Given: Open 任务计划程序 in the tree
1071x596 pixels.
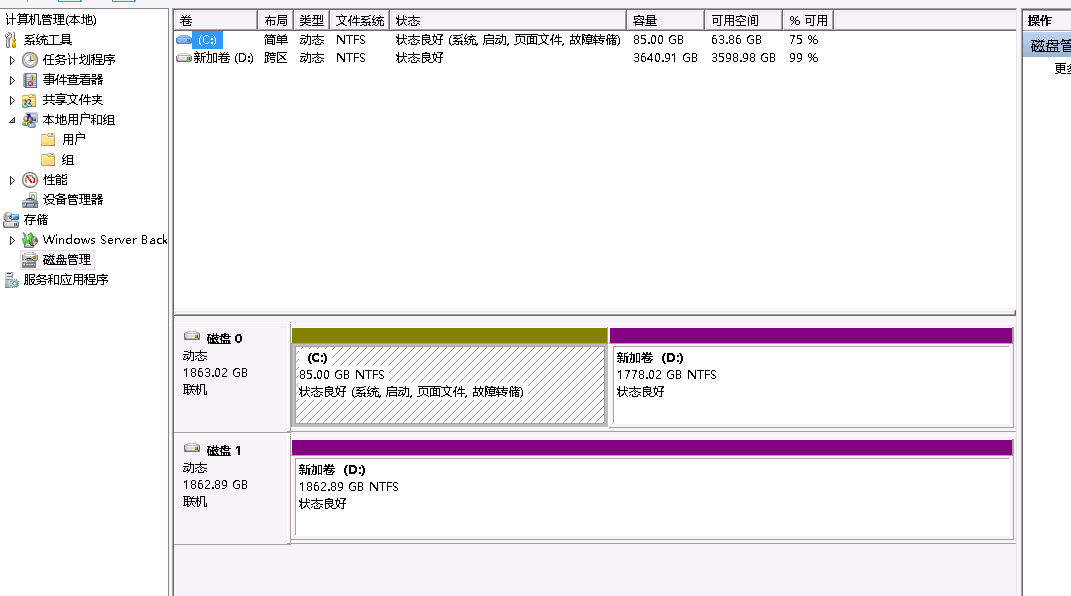Looking at the screenshot, I should [79, 59].
